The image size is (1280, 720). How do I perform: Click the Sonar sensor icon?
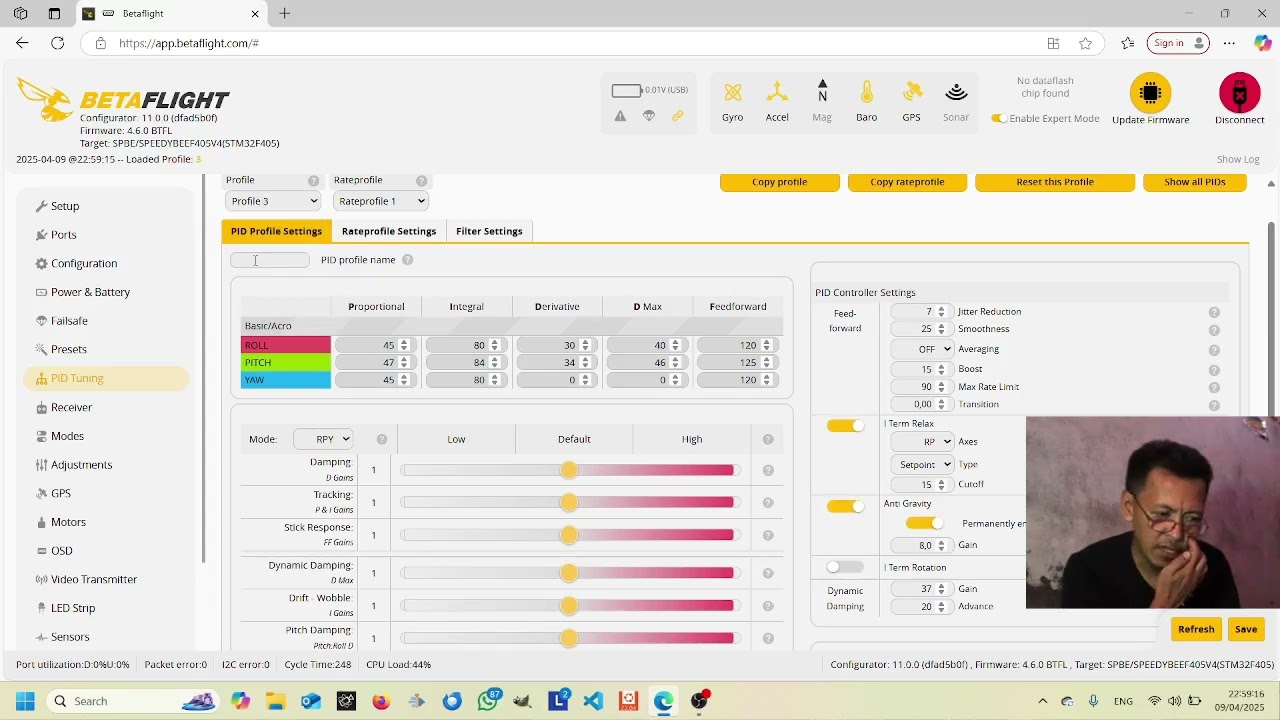[956, 93]
